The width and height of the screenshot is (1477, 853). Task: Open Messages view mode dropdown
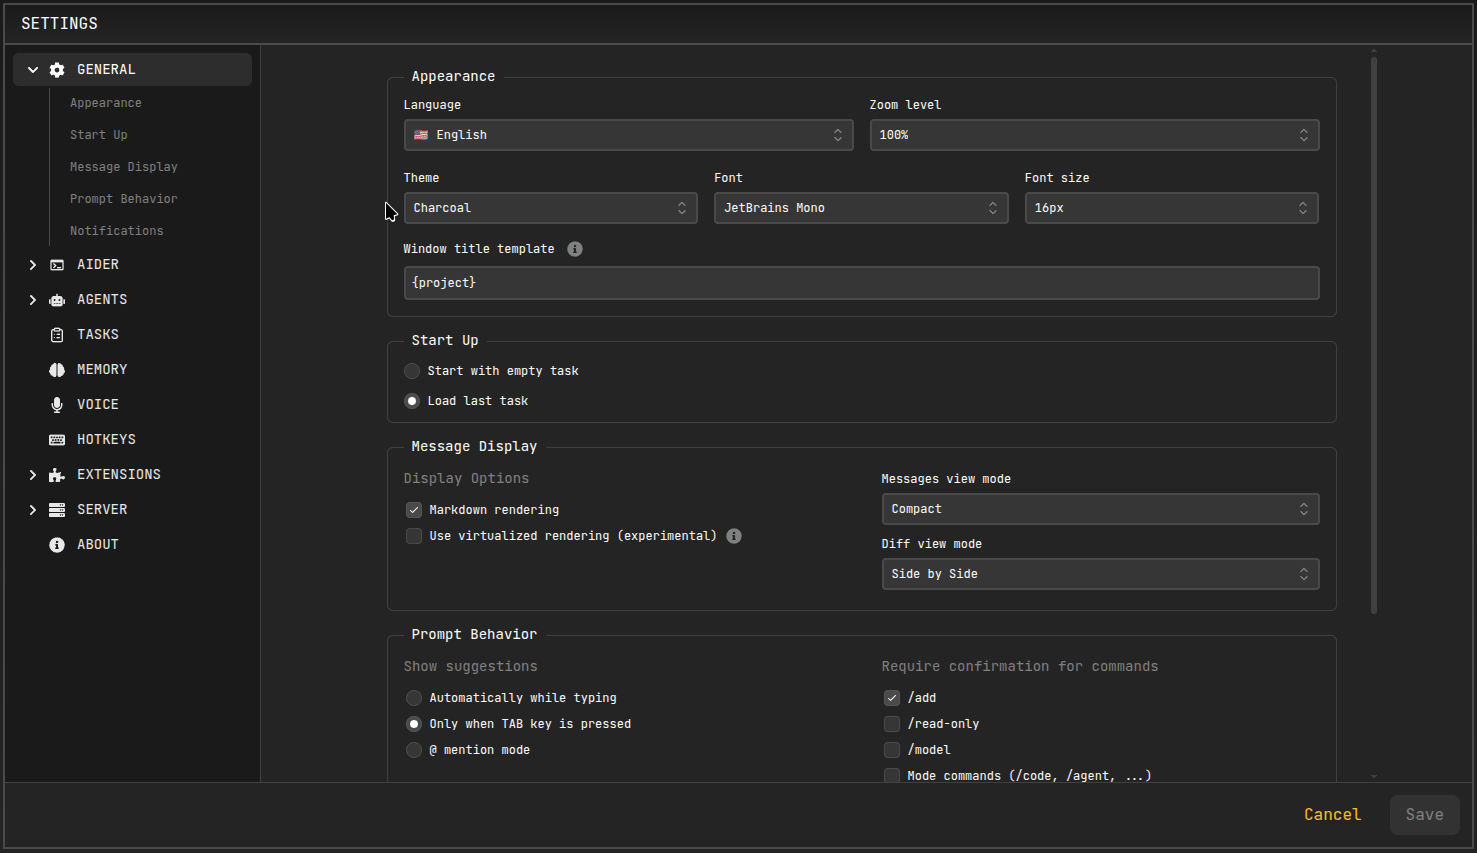1100,509
